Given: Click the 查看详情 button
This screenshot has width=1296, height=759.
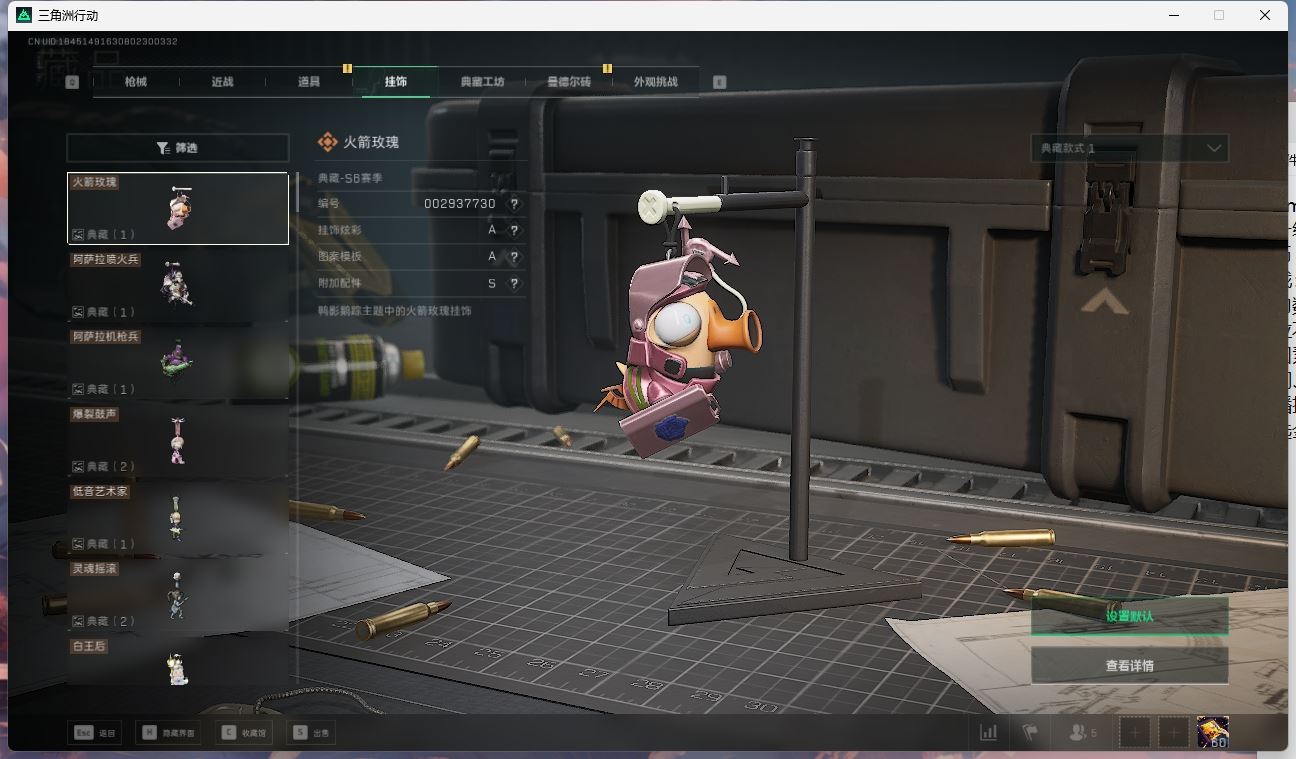Looking at the screenshot, I should [x=1129, y=666].
